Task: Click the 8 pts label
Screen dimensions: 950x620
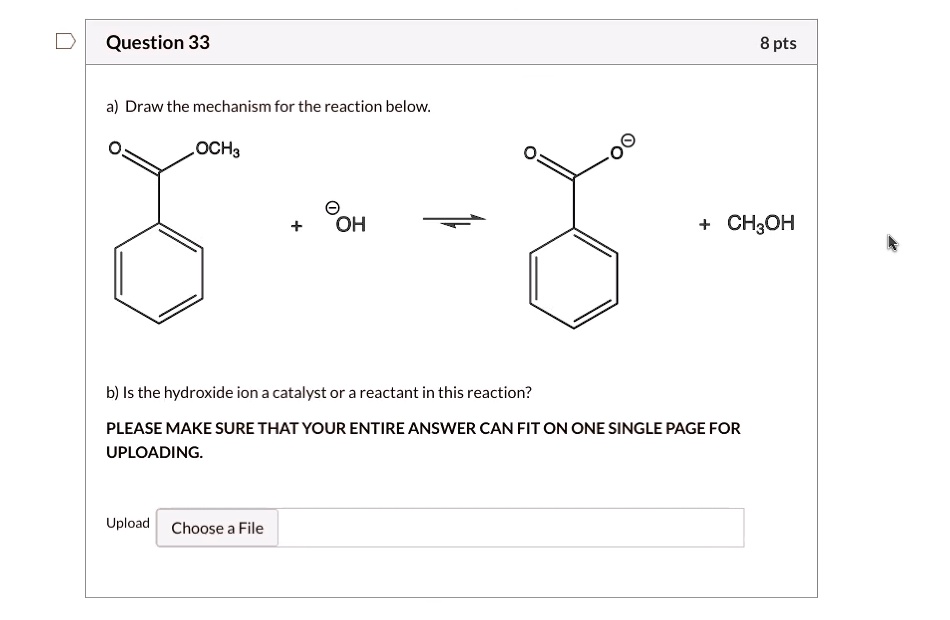Action: 778,43
